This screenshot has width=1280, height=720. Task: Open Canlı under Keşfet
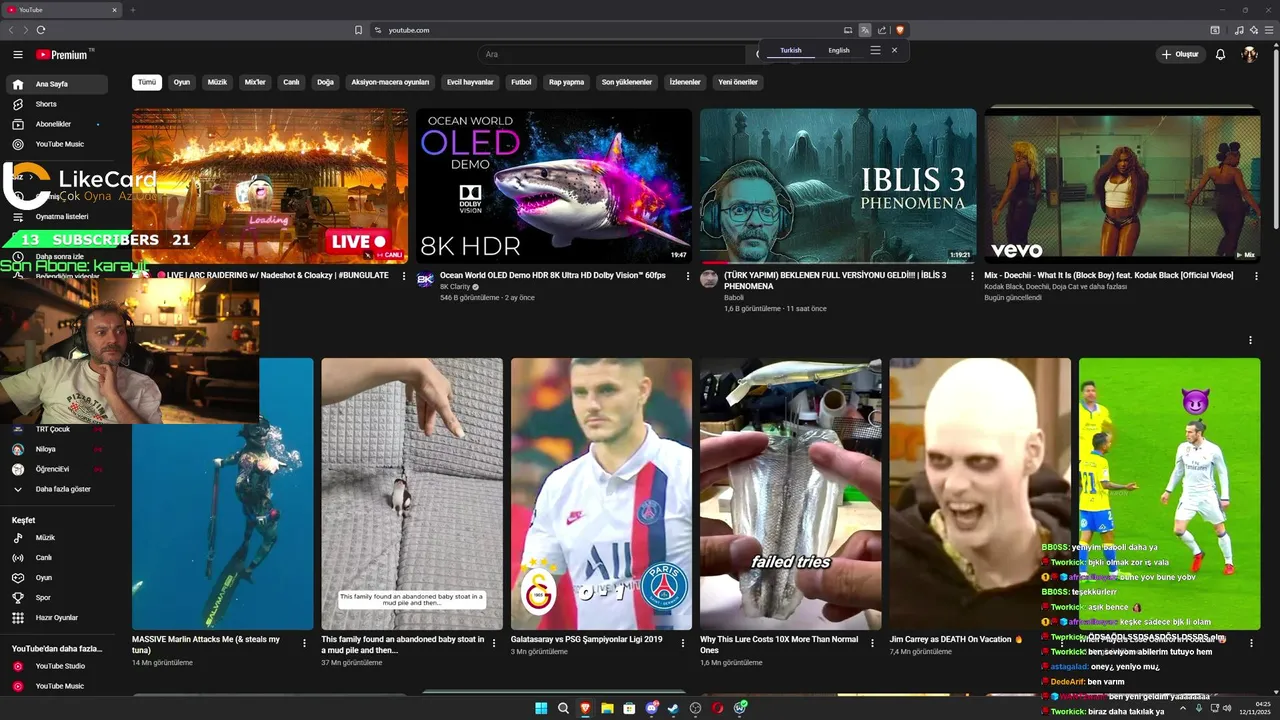click(56, 558)
